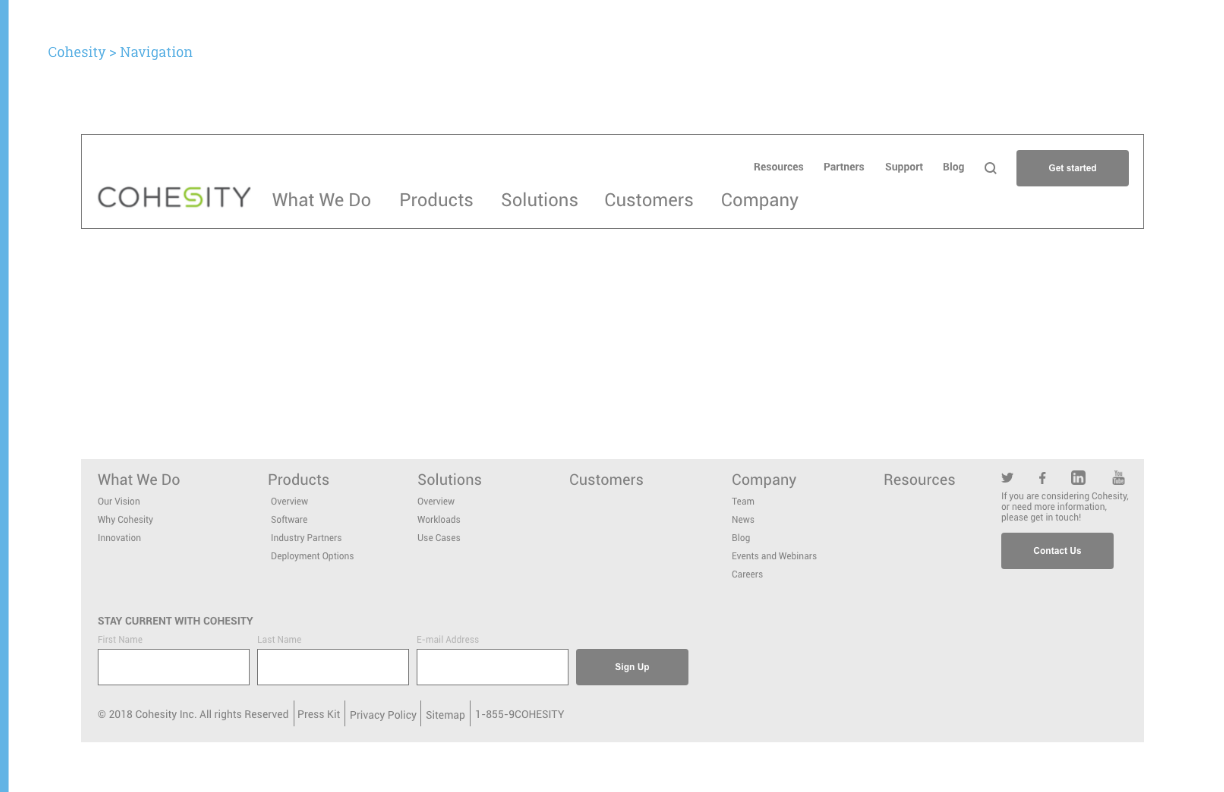
Task: Open the LinkedIn icon in footer
Action: [1078, 478]
